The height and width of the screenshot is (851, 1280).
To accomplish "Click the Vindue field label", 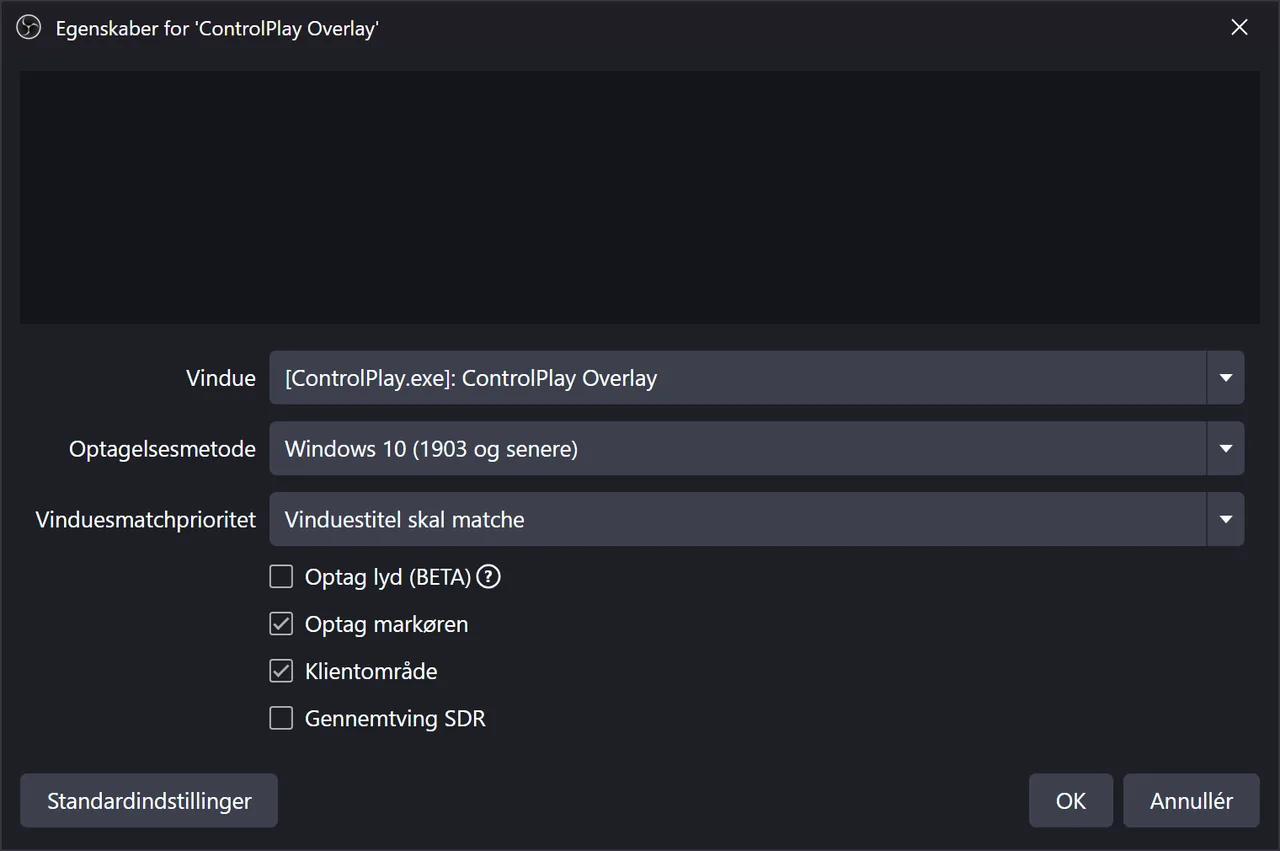I will point(221,379).
